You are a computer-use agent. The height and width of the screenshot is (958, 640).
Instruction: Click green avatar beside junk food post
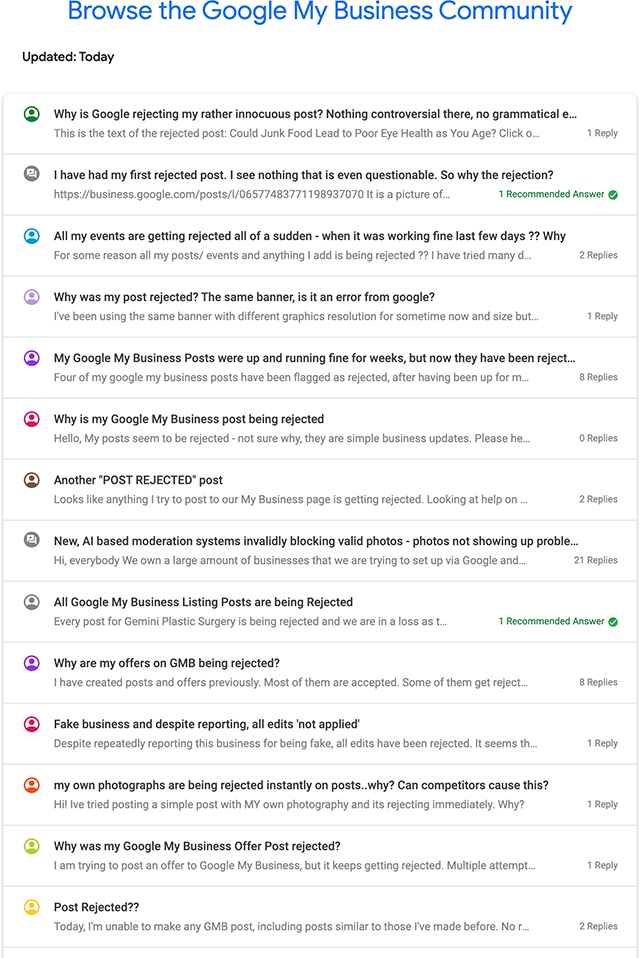click(x=32, y=114)
